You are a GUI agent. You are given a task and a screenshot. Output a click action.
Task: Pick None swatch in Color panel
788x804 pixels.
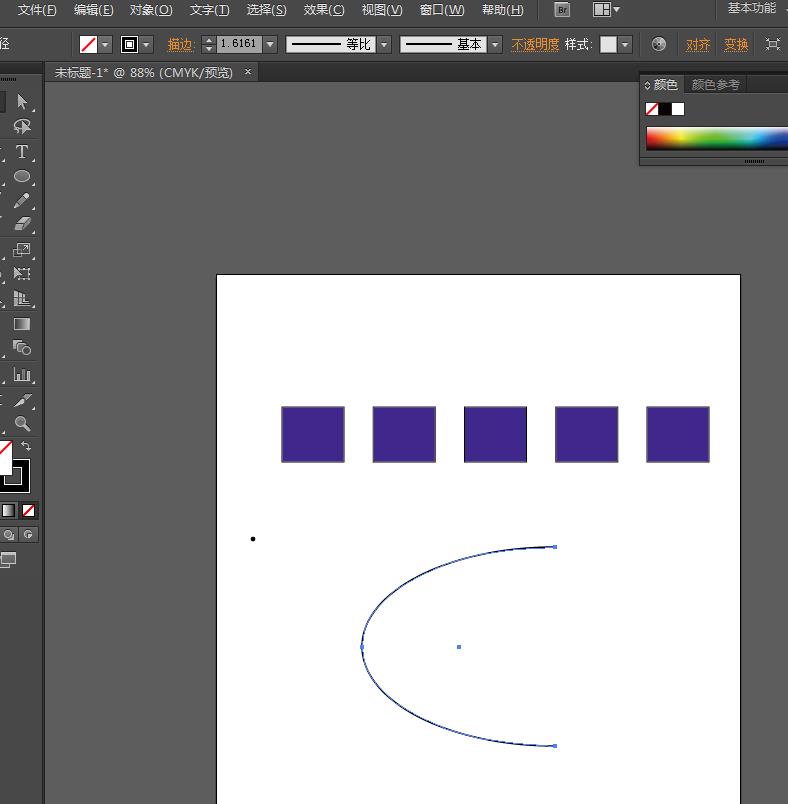point(652,109)
